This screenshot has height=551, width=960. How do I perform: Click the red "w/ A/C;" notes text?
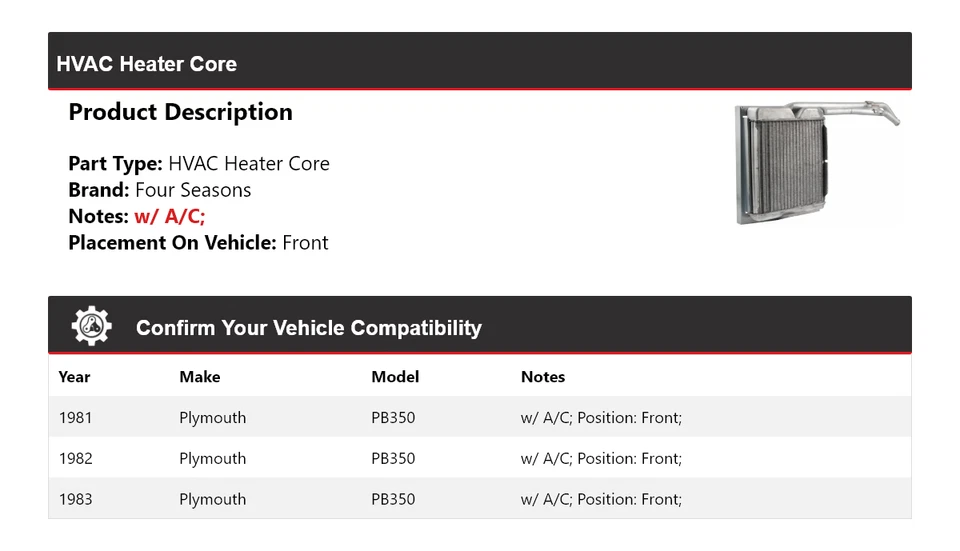tap(170, 216)
